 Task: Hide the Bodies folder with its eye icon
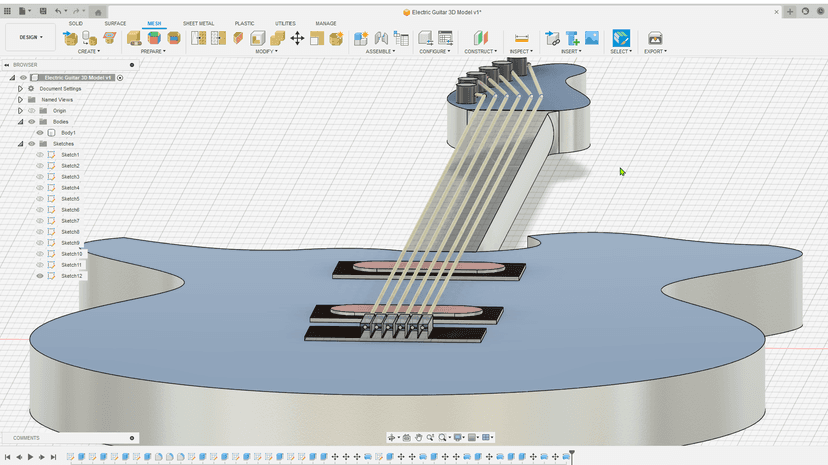tap(31, 122)
